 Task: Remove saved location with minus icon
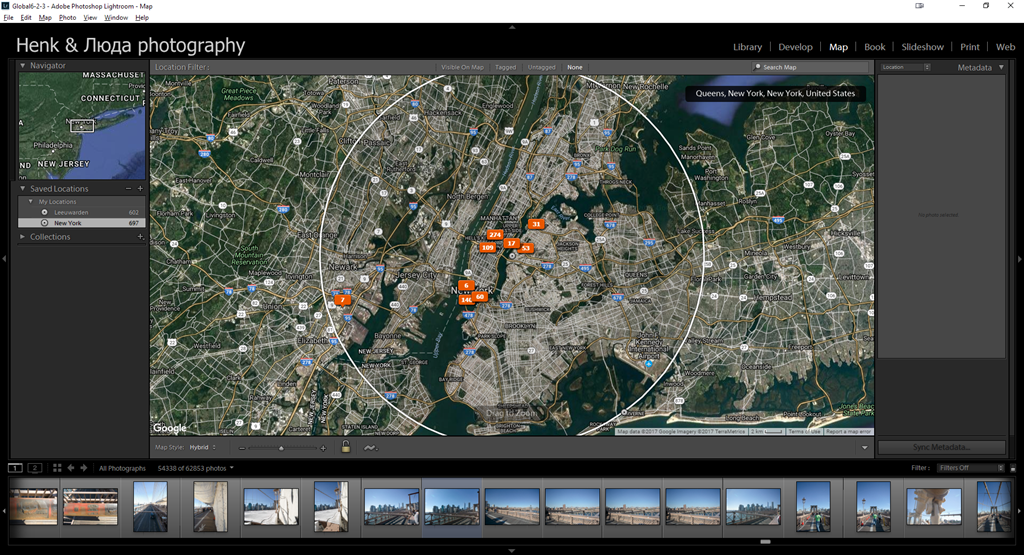pyautogui.click(x=129, y=189)
